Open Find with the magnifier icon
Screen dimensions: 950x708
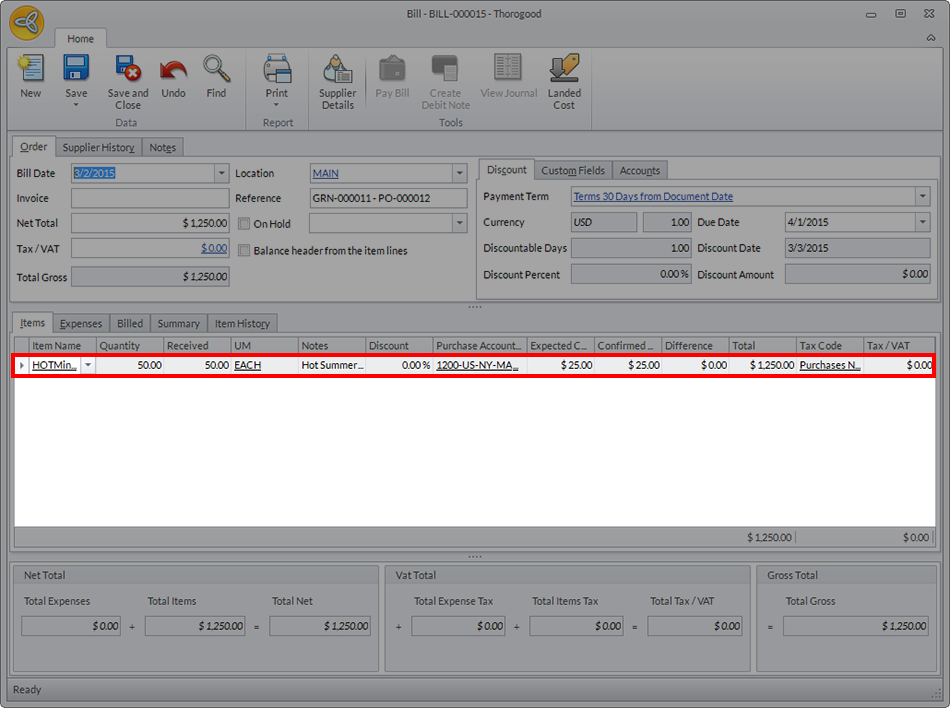[216, 70]
